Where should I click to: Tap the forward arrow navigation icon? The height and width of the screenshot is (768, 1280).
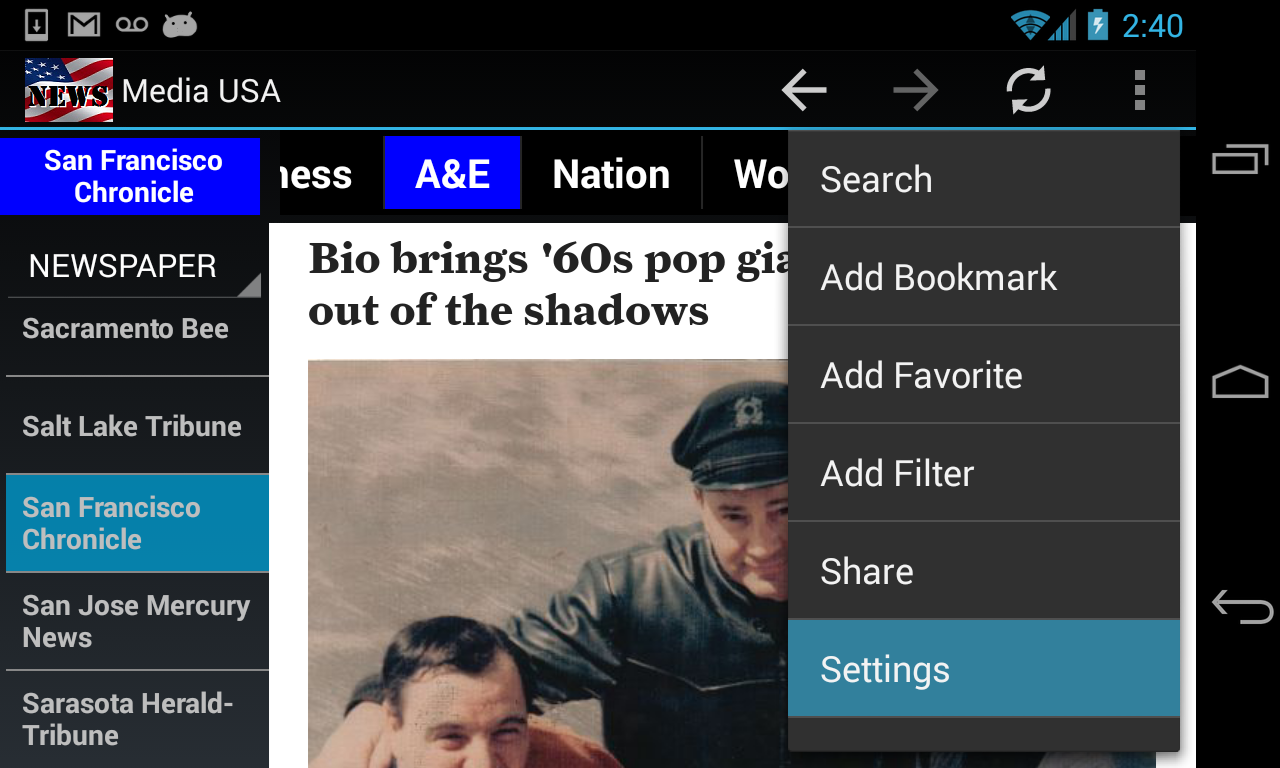click(x=915, y=91)
